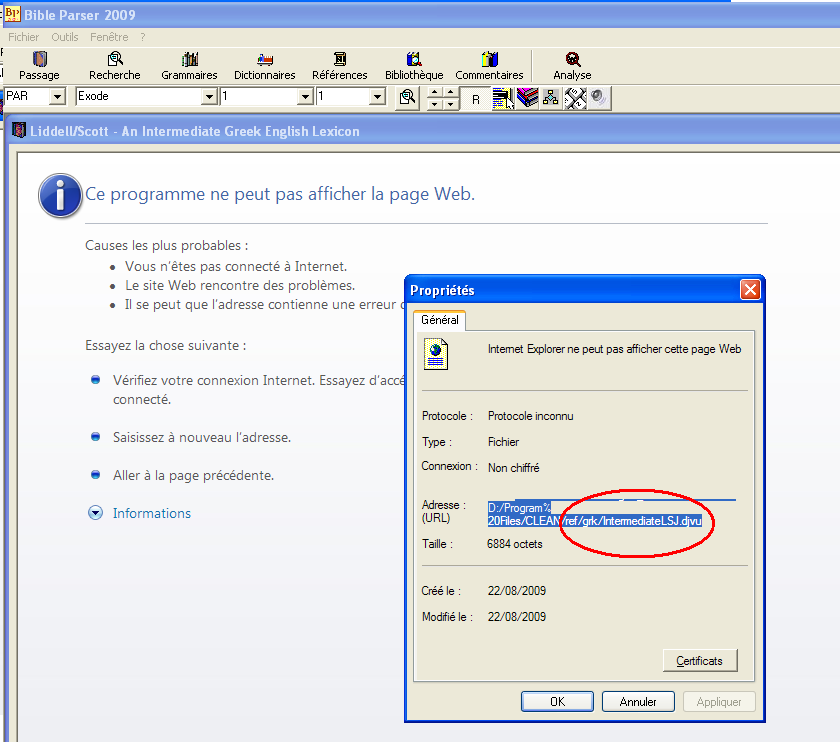Open the Recherche search tool

tap(115, 66)
